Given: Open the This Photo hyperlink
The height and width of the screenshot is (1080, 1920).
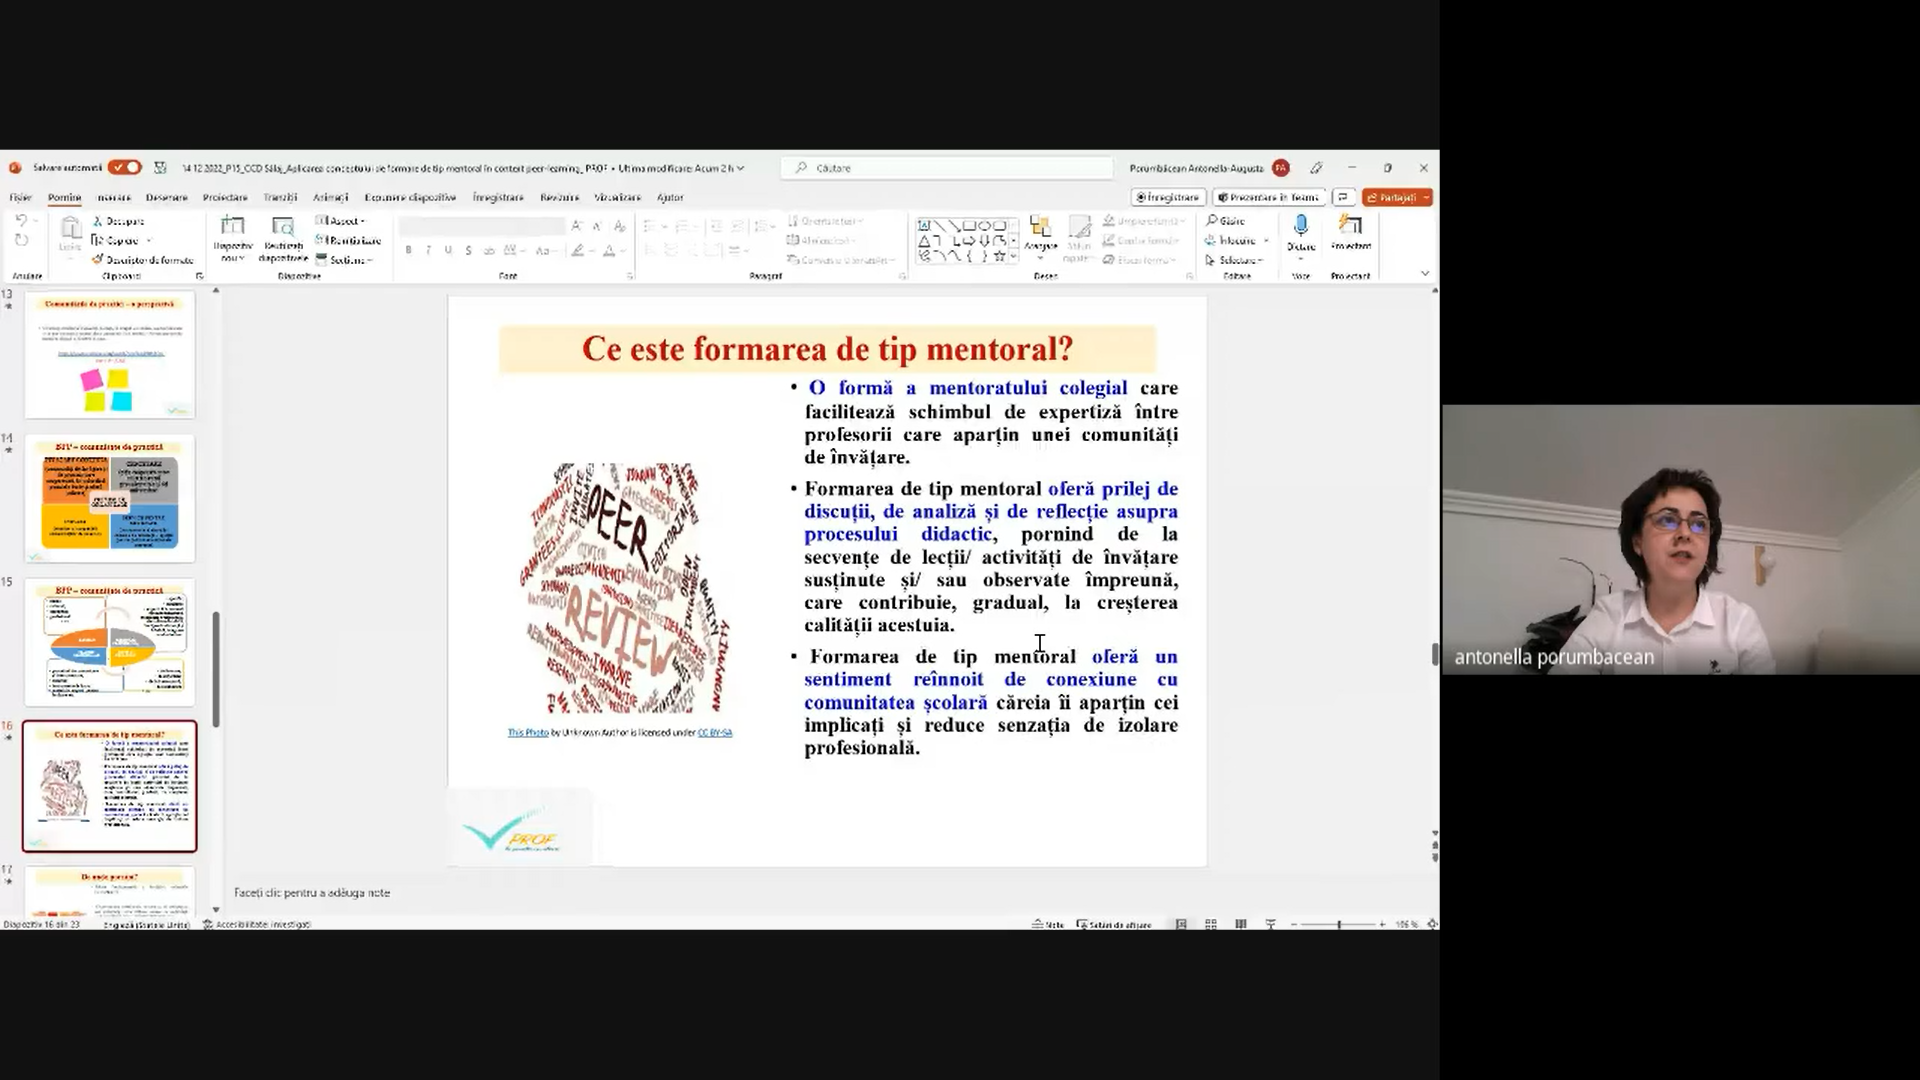Looking at the screenshot, I should tap(528, 733).
